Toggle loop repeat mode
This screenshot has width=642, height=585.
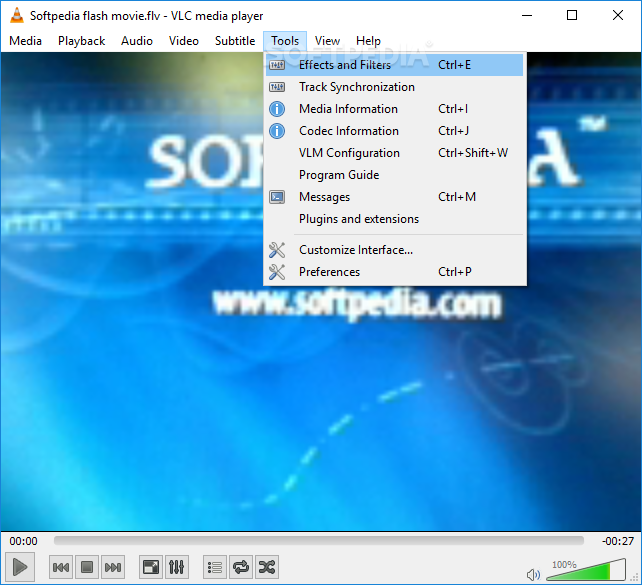241,567
